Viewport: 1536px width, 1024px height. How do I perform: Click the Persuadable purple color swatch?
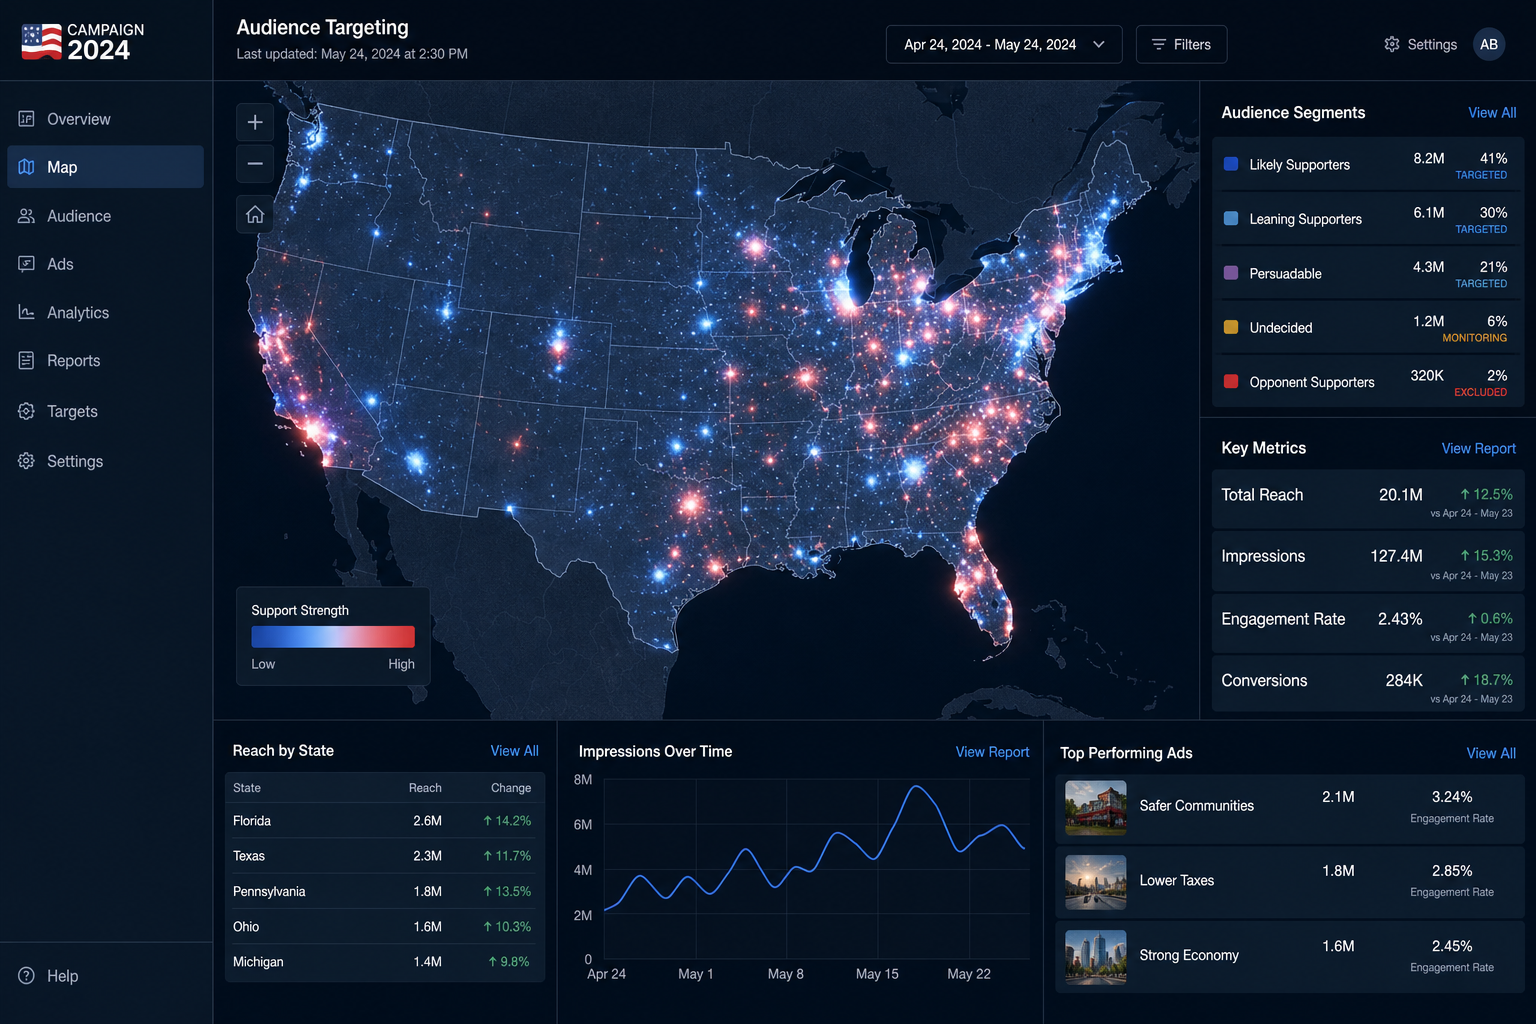(1231, 273)
